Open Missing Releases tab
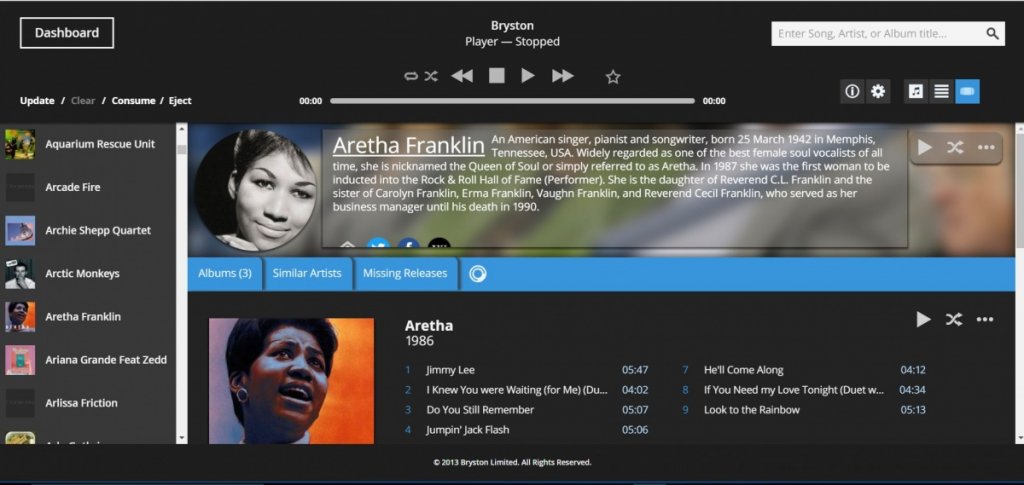Image resolution: width=1024 pixels, height=485 pixels. [x=405, y=274]
